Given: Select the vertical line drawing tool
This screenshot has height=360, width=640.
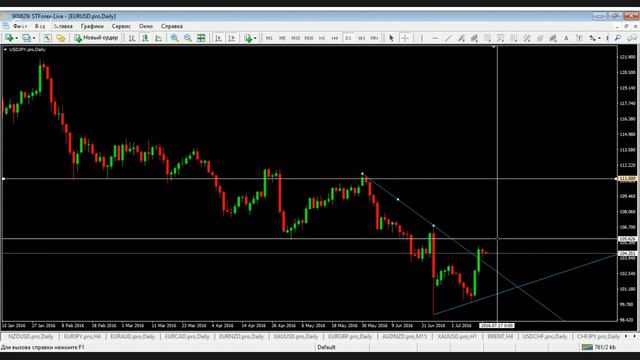Looking at the screenshot, I should [422, 38].
